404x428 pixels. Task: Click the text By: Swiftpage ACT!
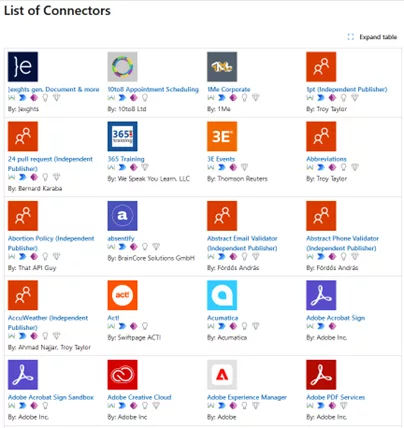pos(134,337)
